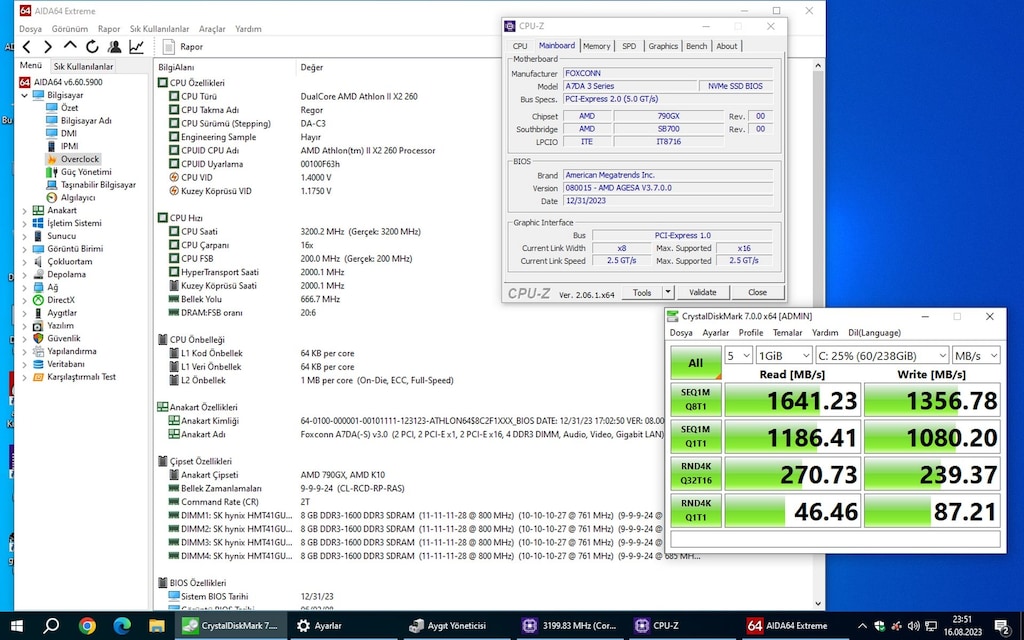The image size is (1024, 640).
Task: Select Taşınabilir Bilgisayar tree item
Action: [x=98, y=185]
